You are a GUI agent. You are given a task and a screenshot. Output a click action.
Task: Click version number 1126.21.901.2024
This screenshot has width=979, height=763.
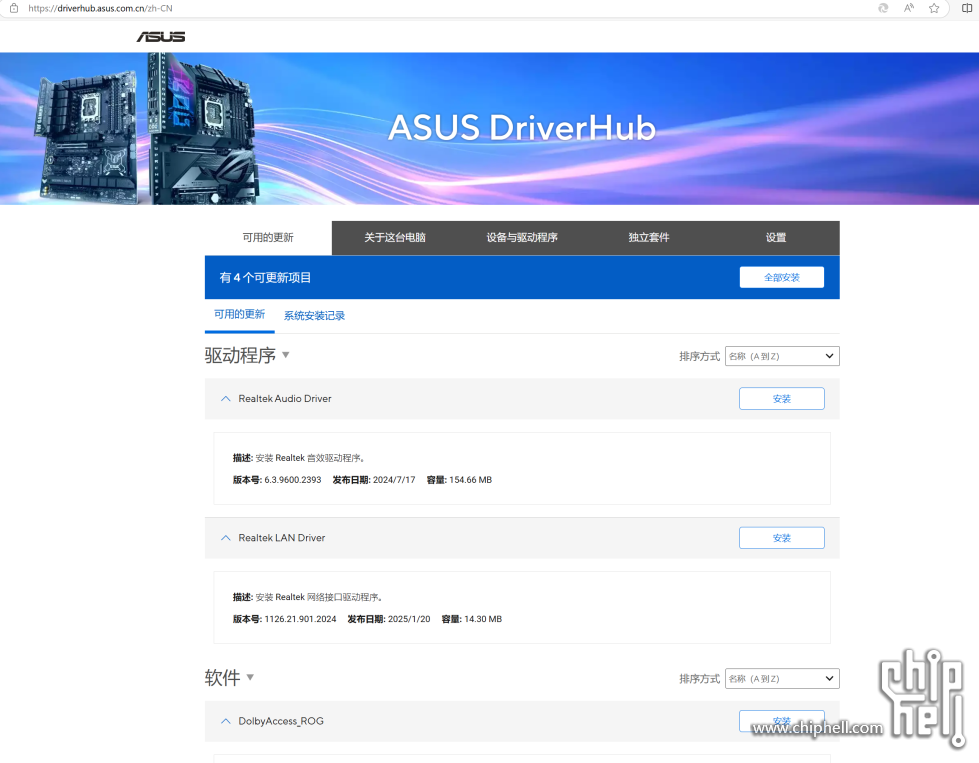coord(300,619)
